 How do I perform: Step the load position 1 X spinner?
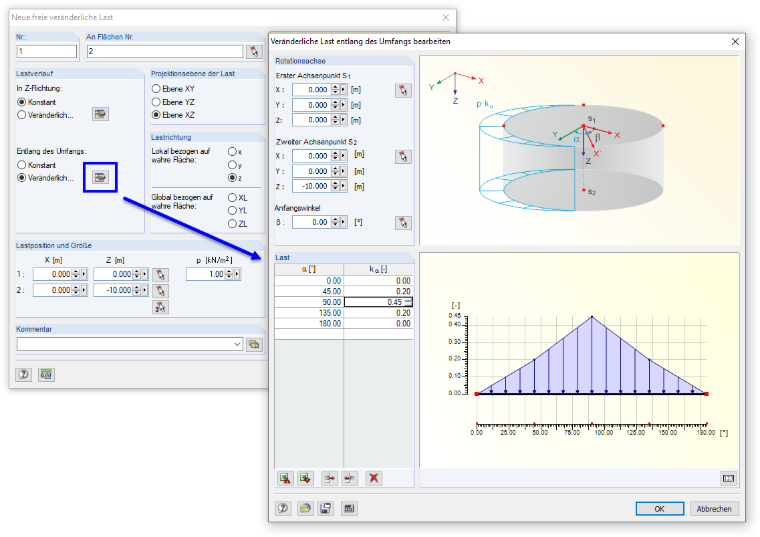click(76, 274)
